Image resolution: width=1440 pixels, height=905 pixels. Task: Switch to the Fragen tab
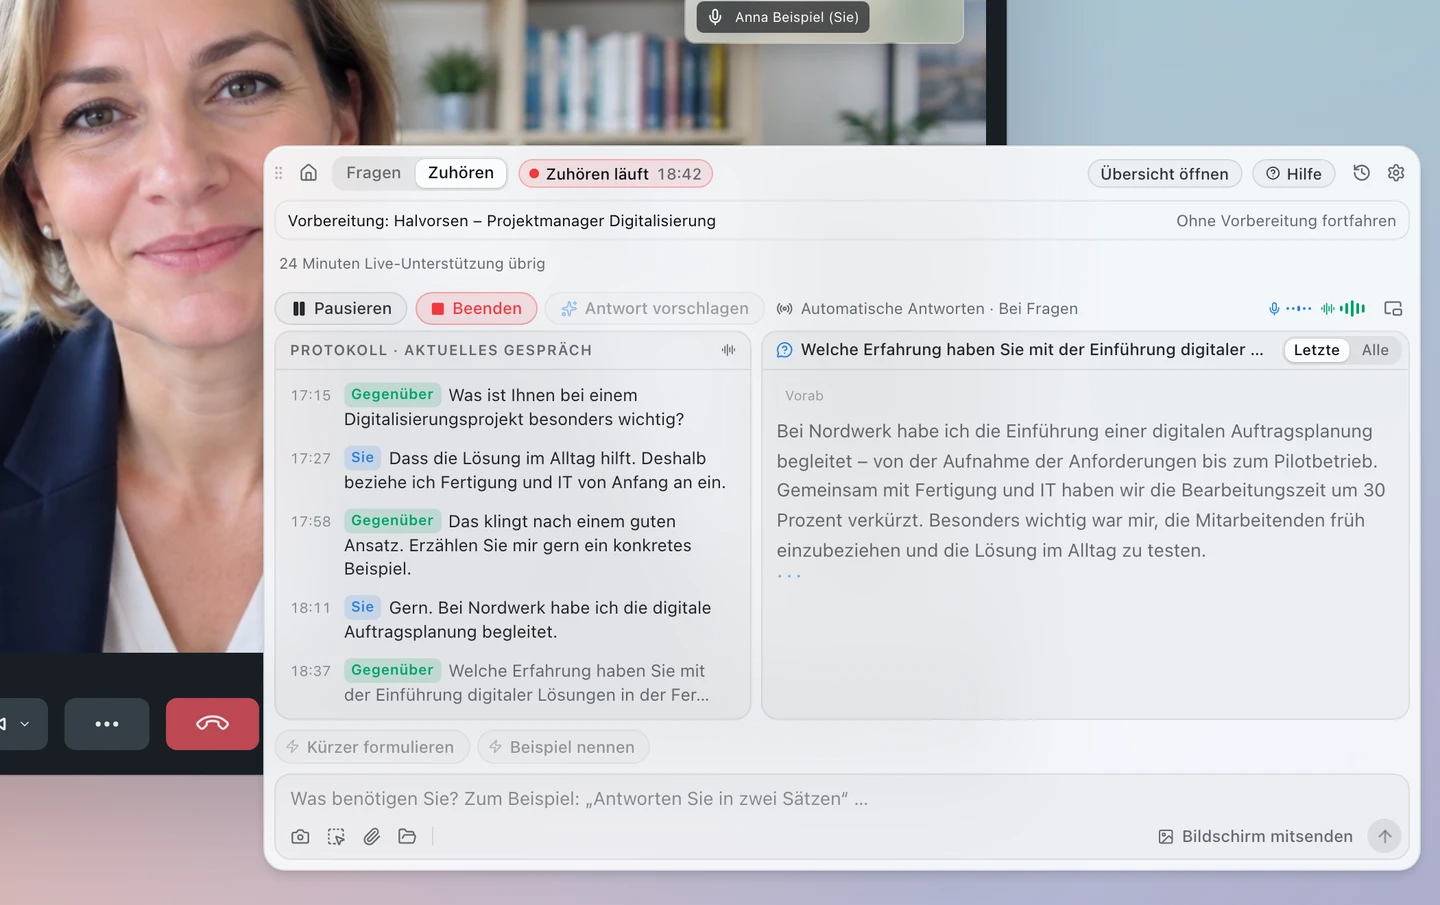click(374, 173)
